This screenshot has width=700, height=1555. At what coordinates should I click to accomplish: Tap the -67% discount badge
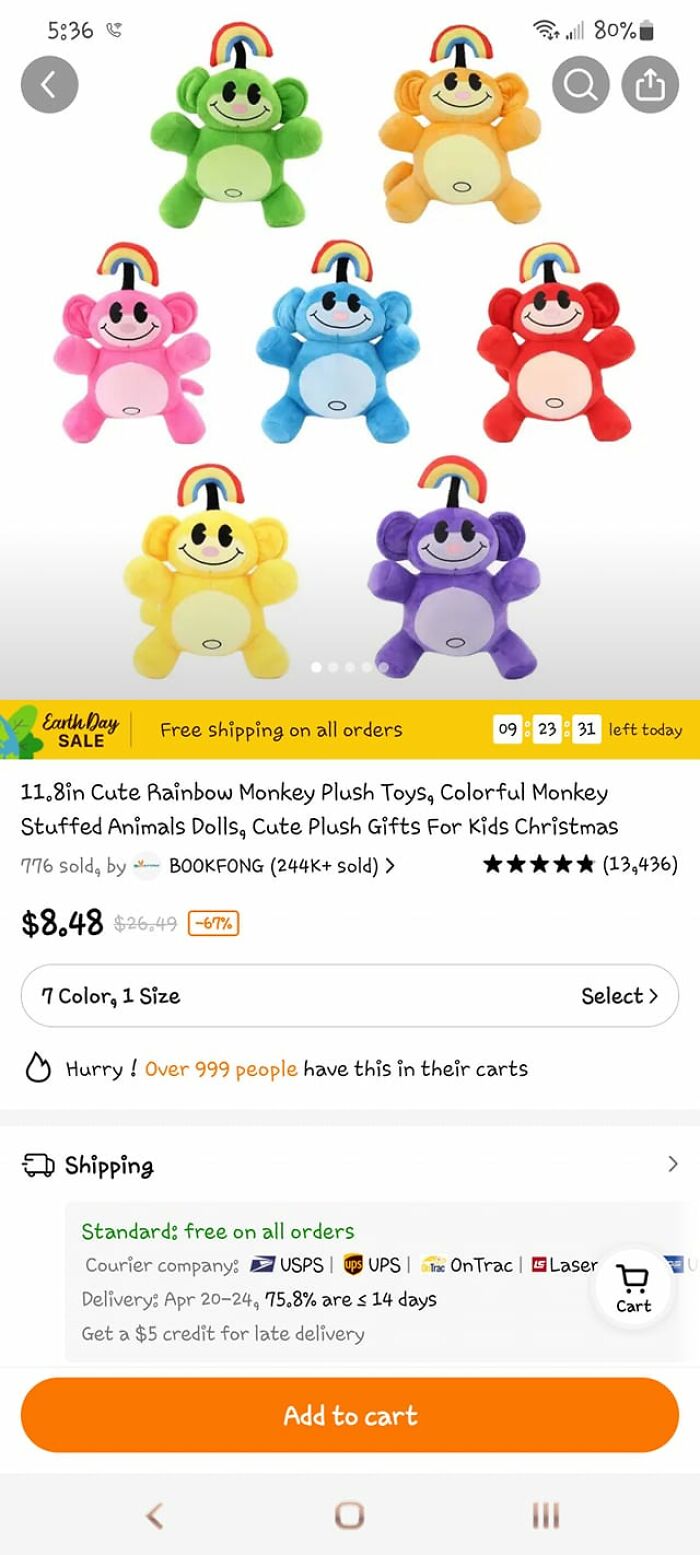click(213, 923)
